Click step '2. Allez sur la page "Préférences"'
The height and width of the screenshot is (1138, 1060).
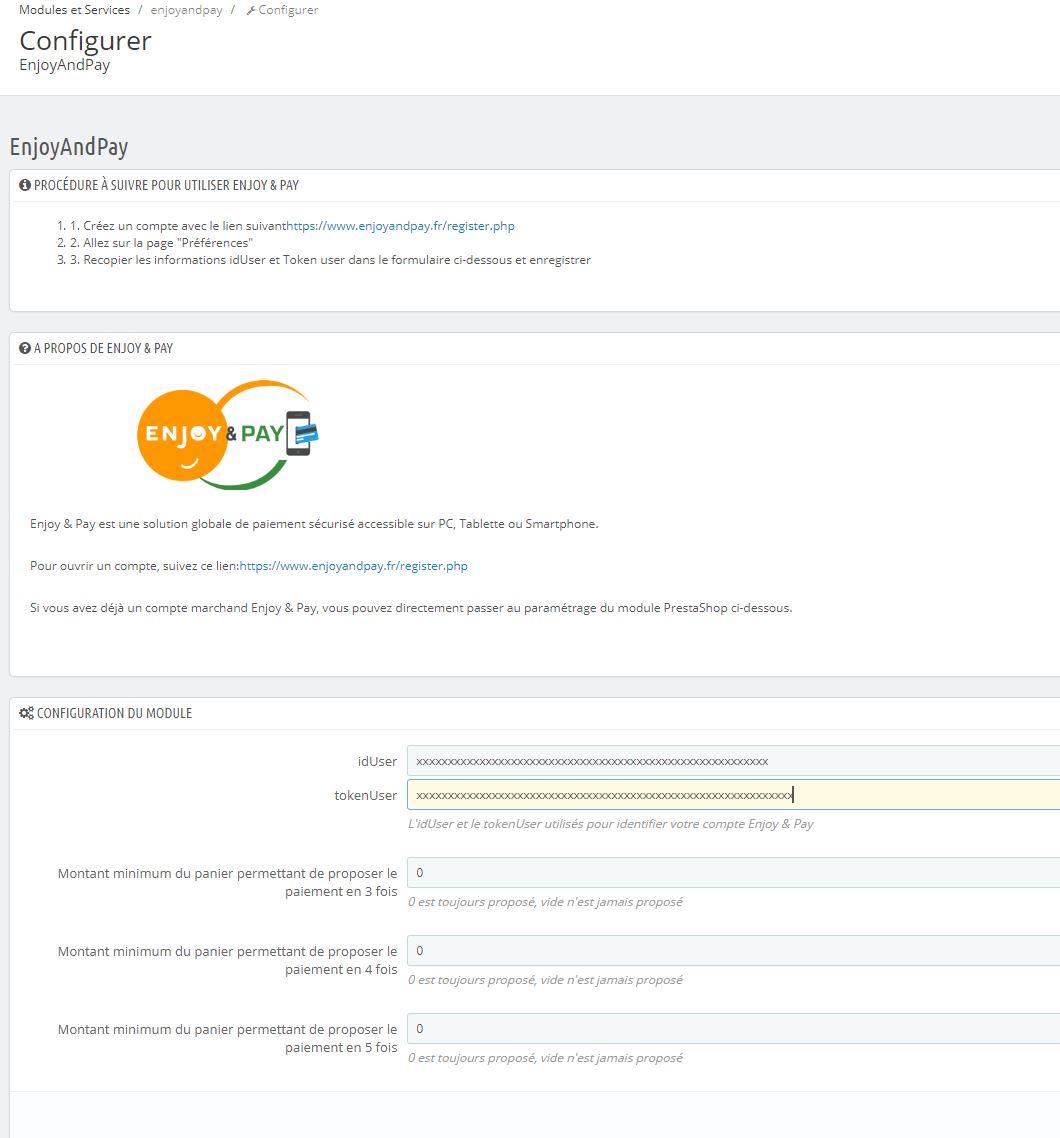pos(161,243)
